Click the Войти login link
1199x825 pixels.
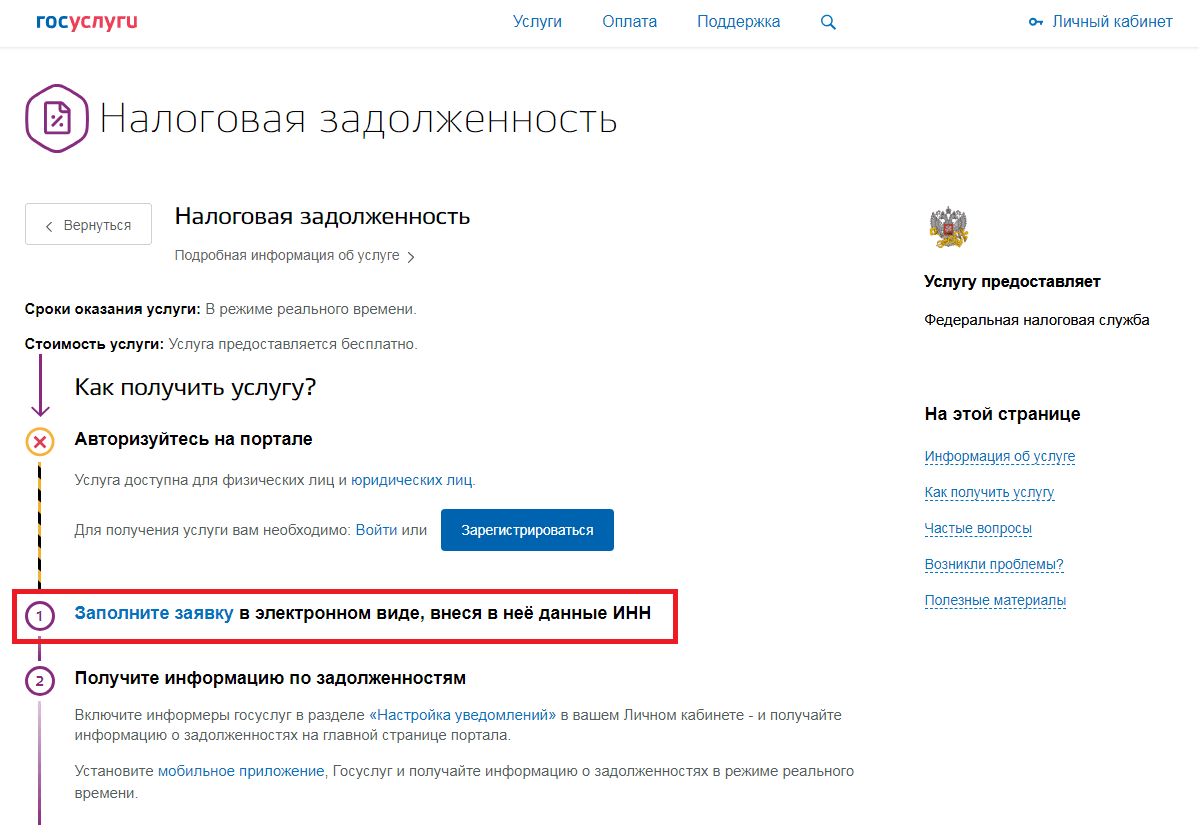click(376, 530)
